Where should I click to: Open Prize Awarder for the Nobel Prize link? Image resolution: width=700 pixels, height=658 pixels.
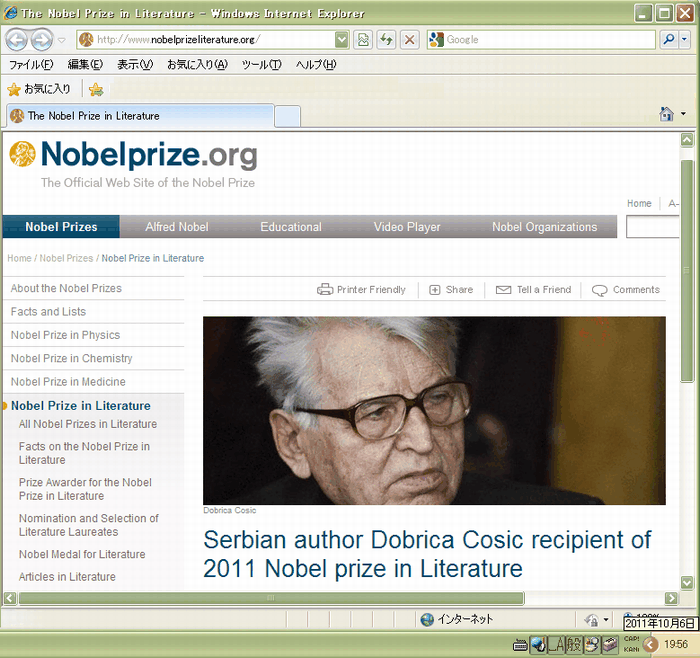point(85,489)
